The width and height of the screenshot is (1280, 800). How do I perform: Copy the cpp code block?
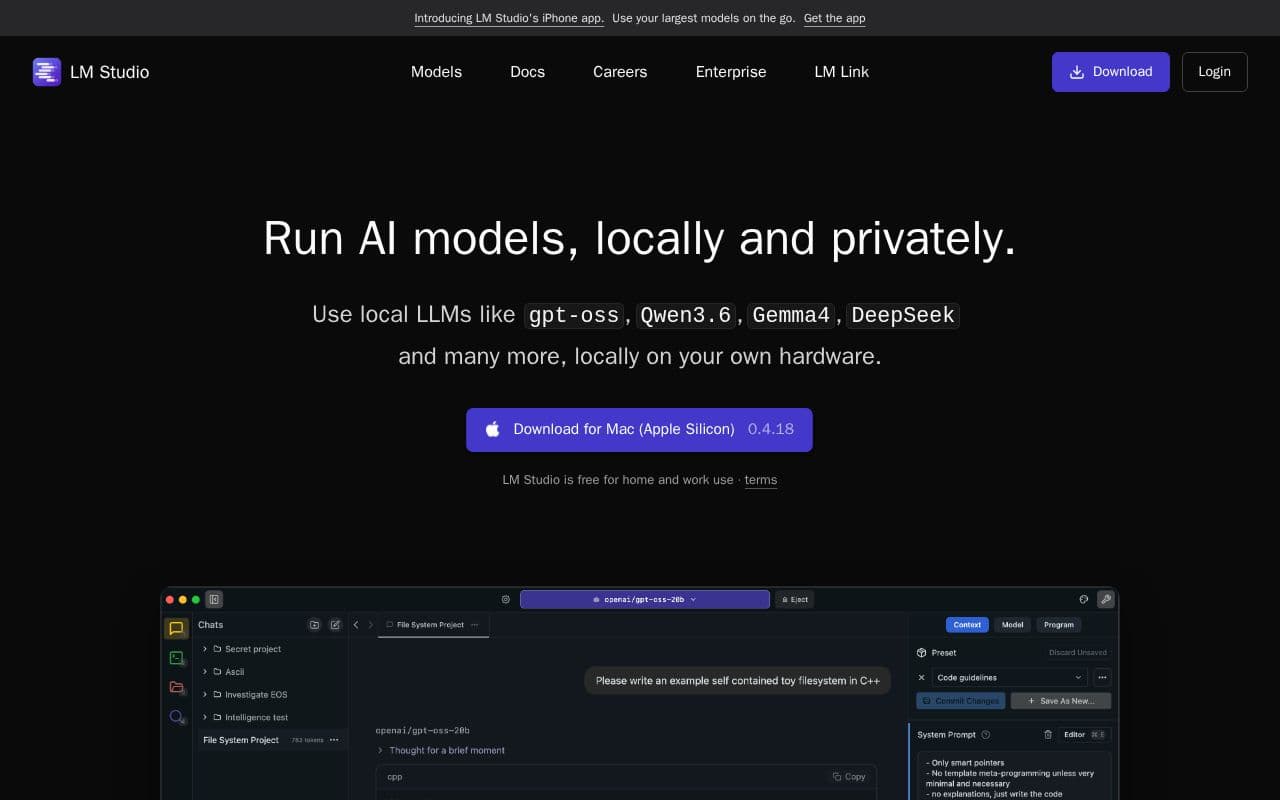pyautogui.click(x=849, y=776)
